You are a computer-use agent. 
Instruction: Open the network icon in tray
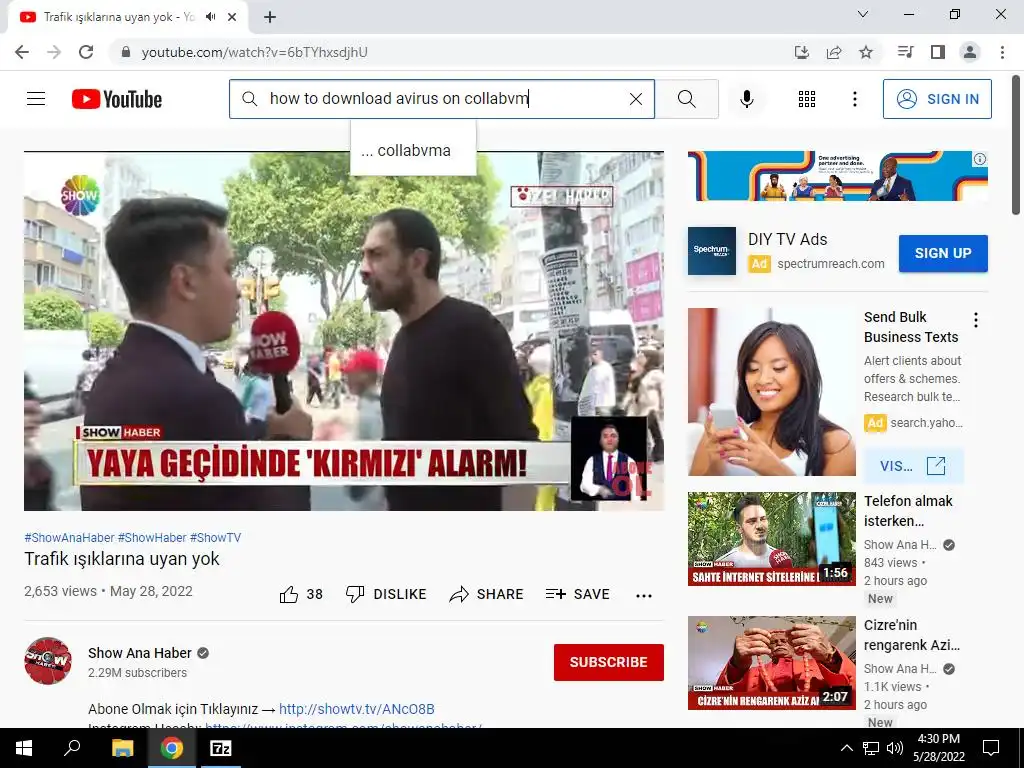click(871, 748)
